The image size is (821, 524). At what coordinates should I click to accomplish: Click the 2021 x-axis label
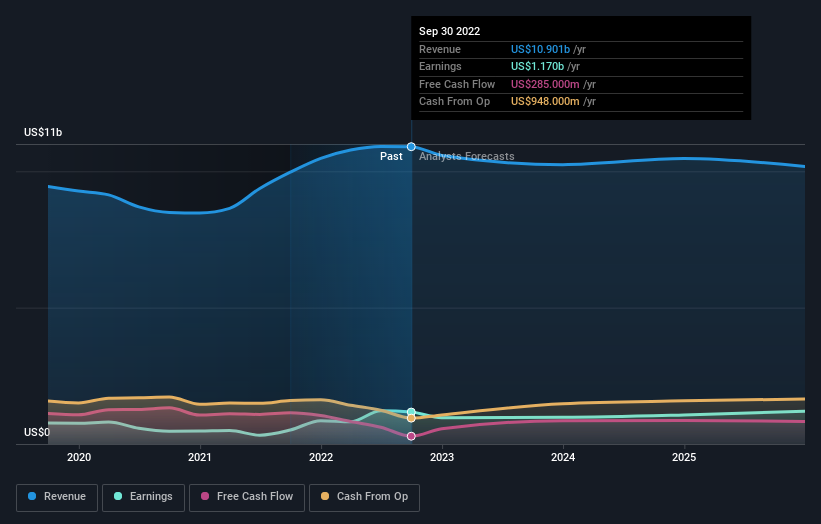tap(200, 458)
